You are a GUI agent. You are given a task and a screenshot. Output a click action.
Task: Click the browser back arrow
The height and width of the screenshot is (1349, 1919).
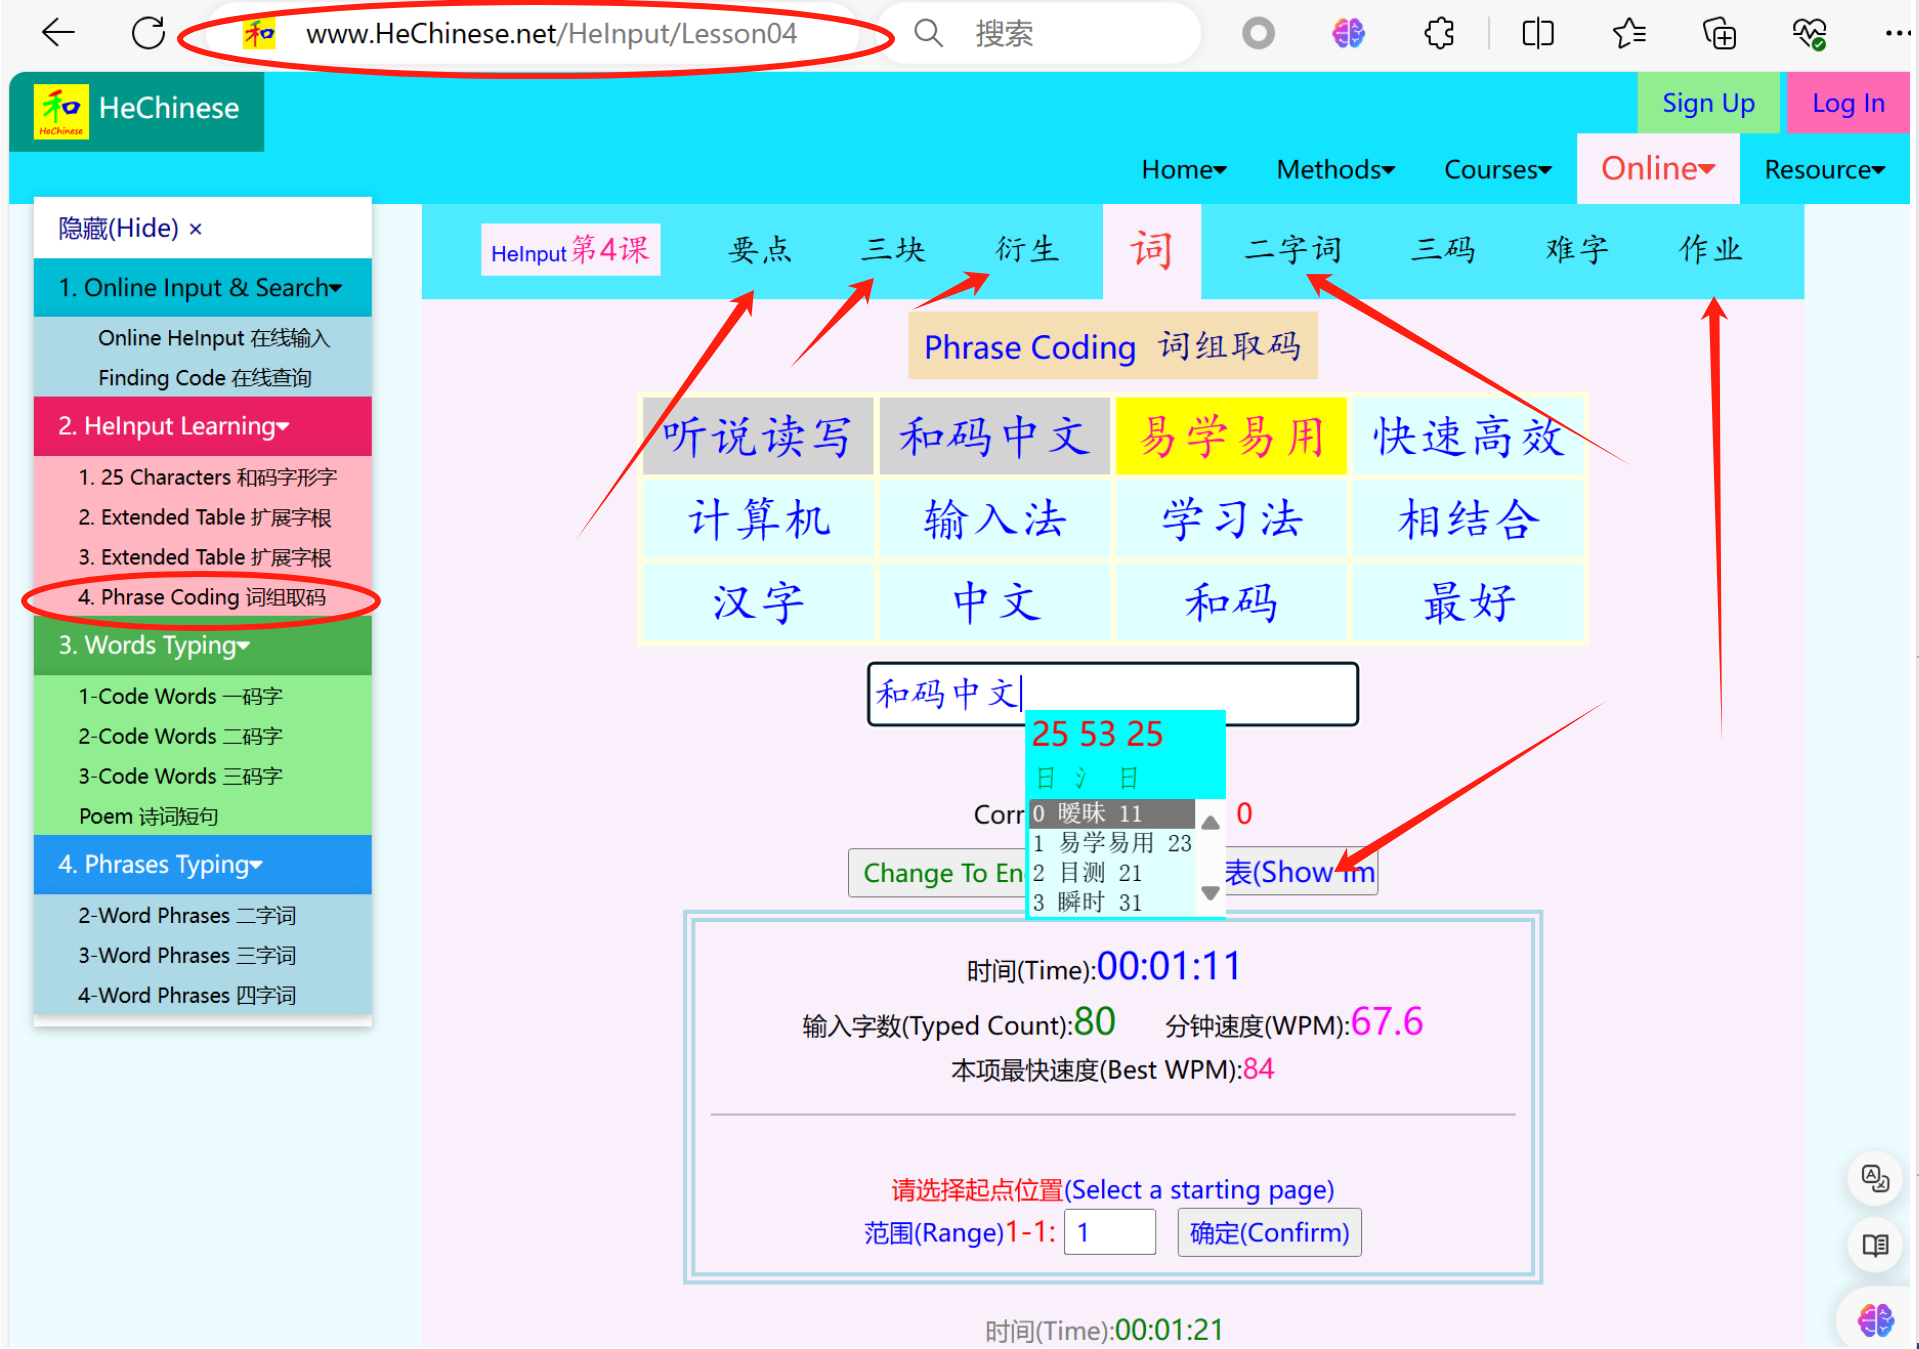pos(58,33)
